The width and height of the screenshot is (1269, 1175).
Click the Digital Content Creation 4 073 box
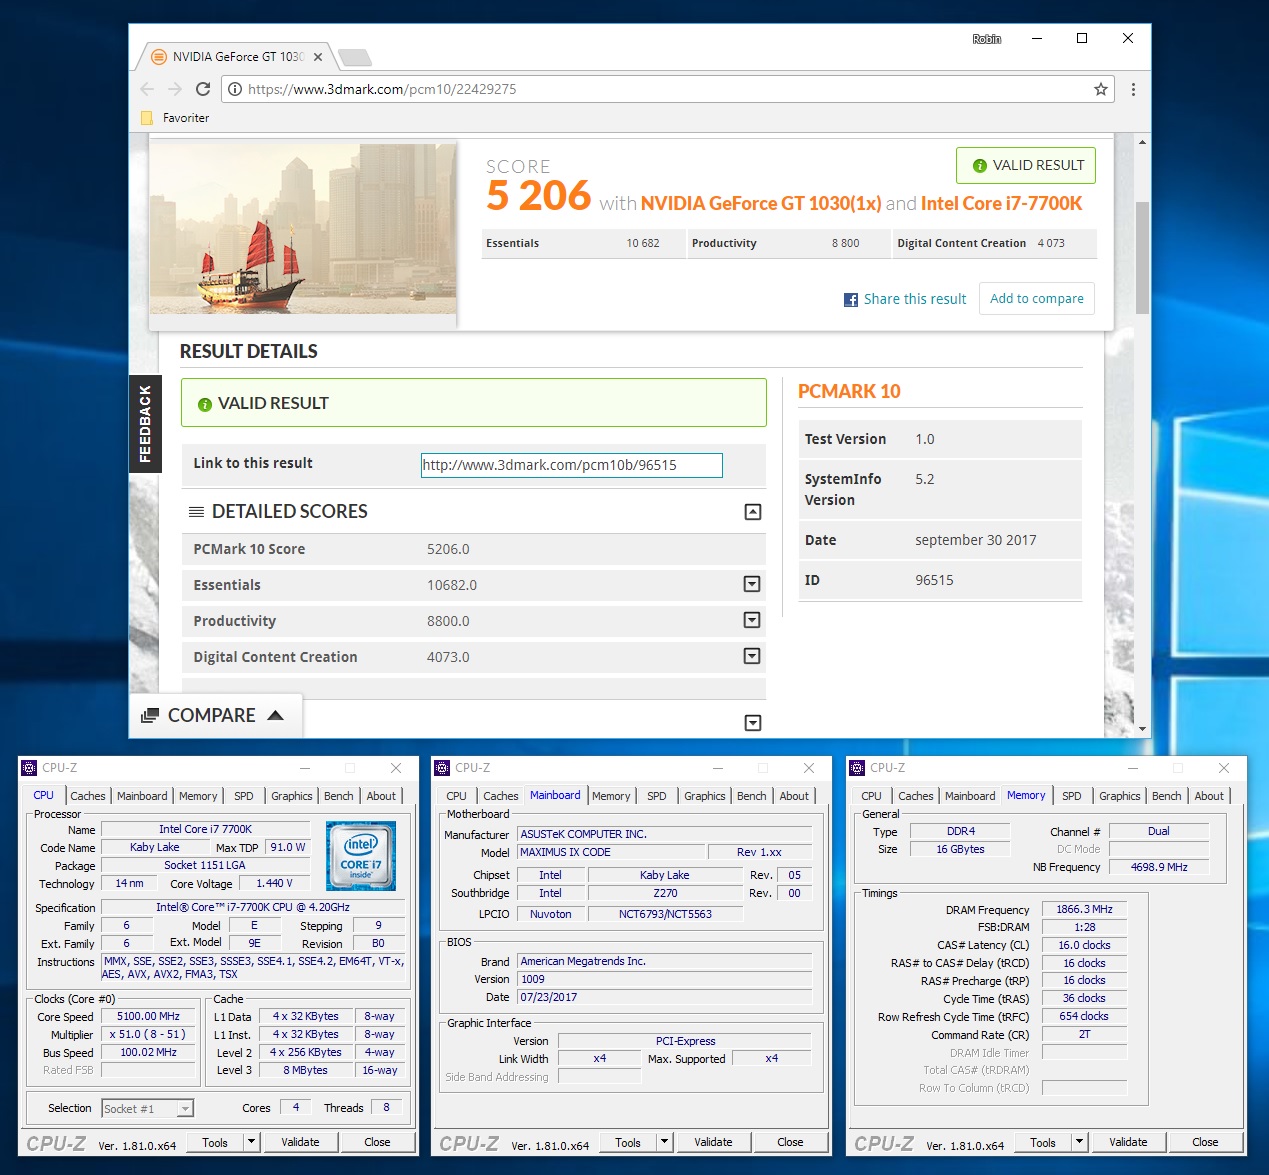coord(995,244)
